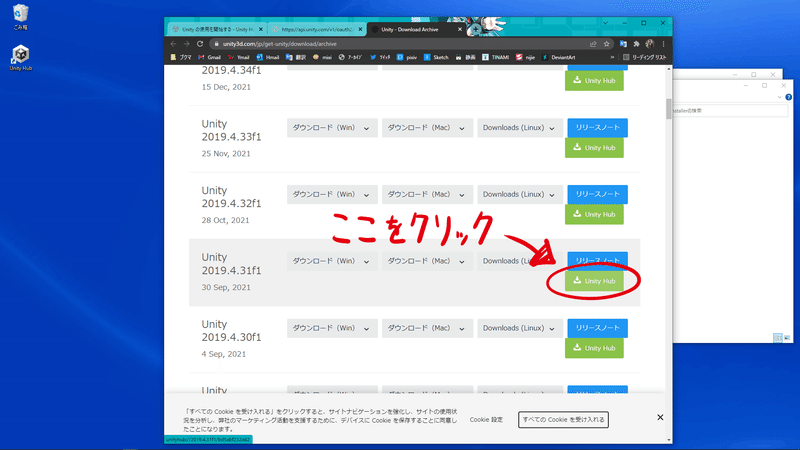Expand ダウンロード (Mac) dropdown for 2019.4.33f1

point(427,128)
